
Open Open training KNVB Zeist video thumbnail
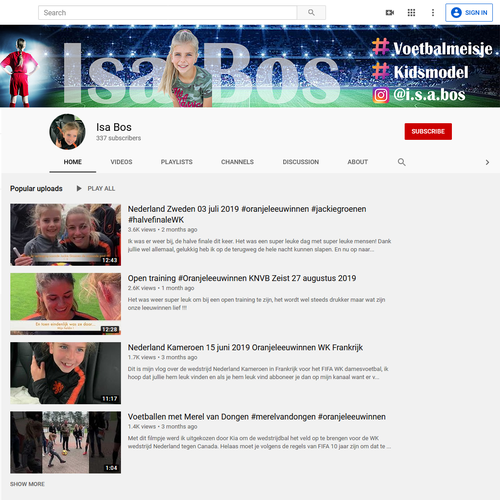click(x=66, y=304)
